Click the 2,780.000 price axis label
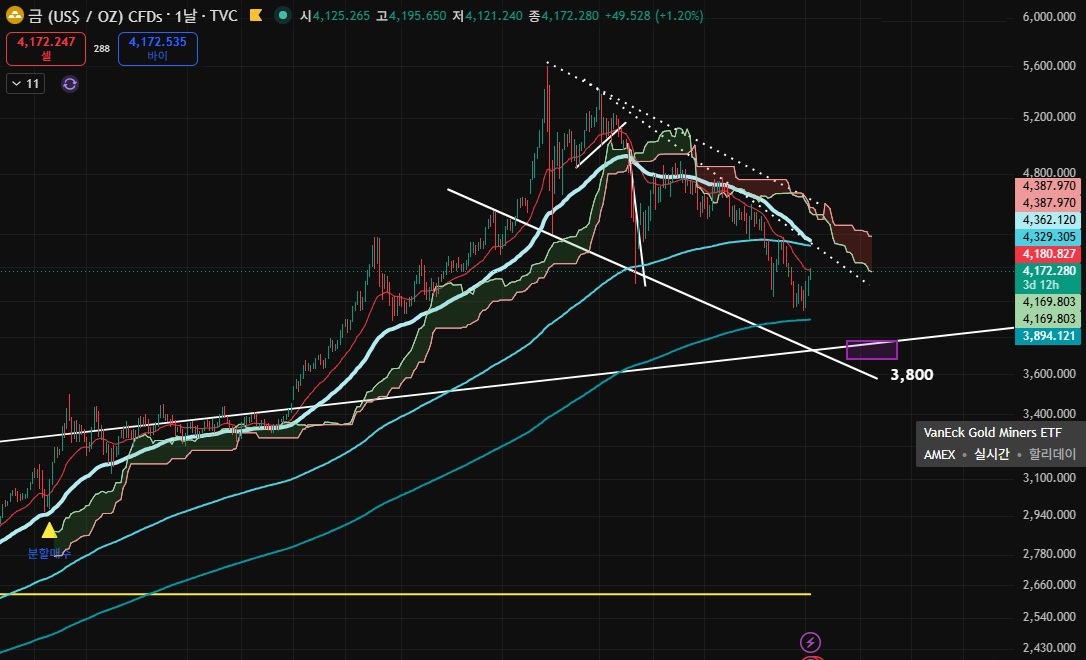The image size is (1086, 660). click(1049, 553)
